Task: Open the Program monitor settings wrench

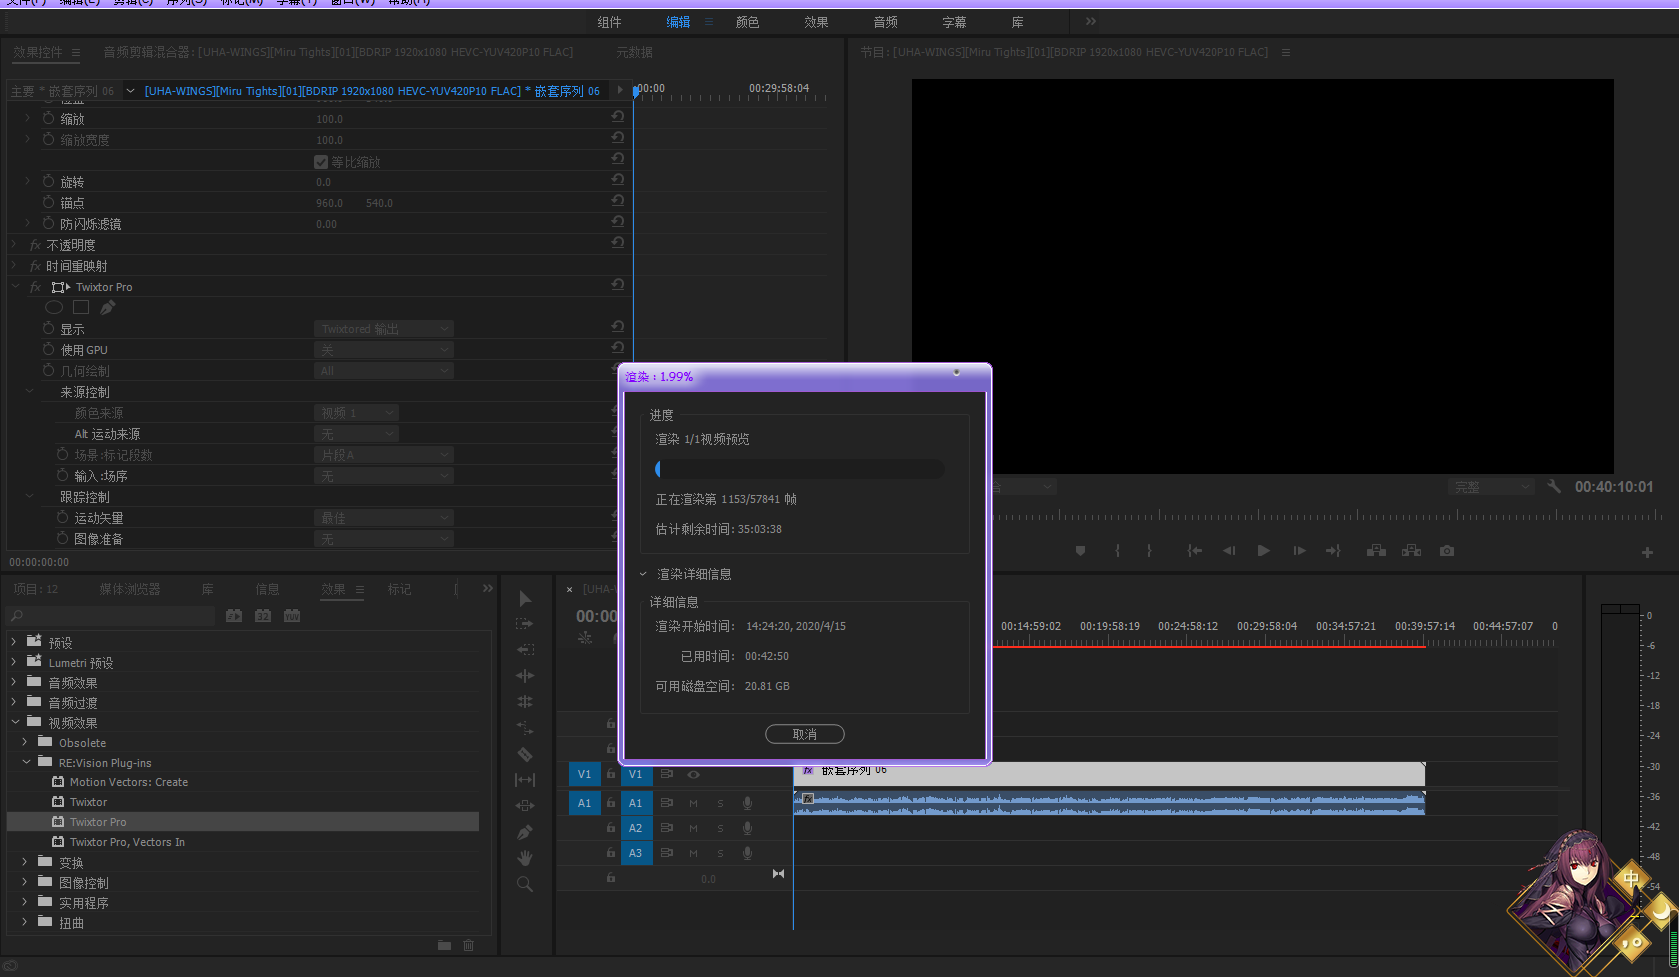Action: pos(1554,486)
